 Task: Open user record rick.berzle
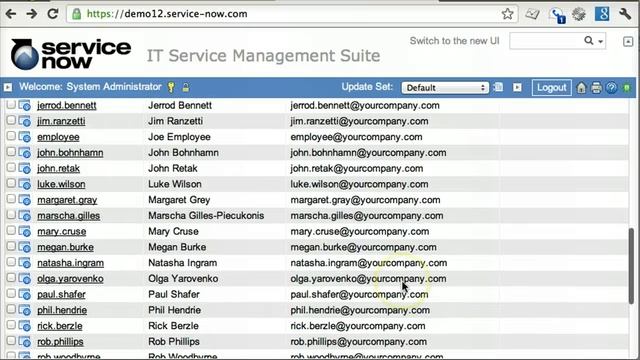[x=60, y=326]
